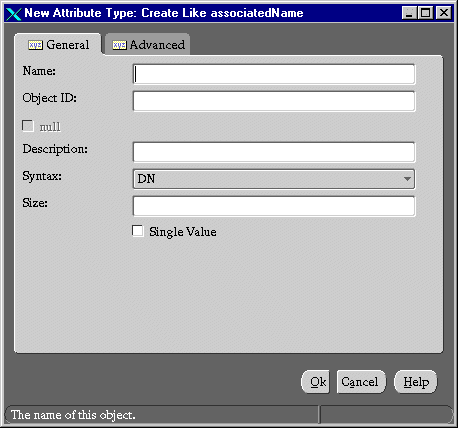The height and width of the screenshot is (428, 458).
Task: Select the General tab
Action: [58, 44]
